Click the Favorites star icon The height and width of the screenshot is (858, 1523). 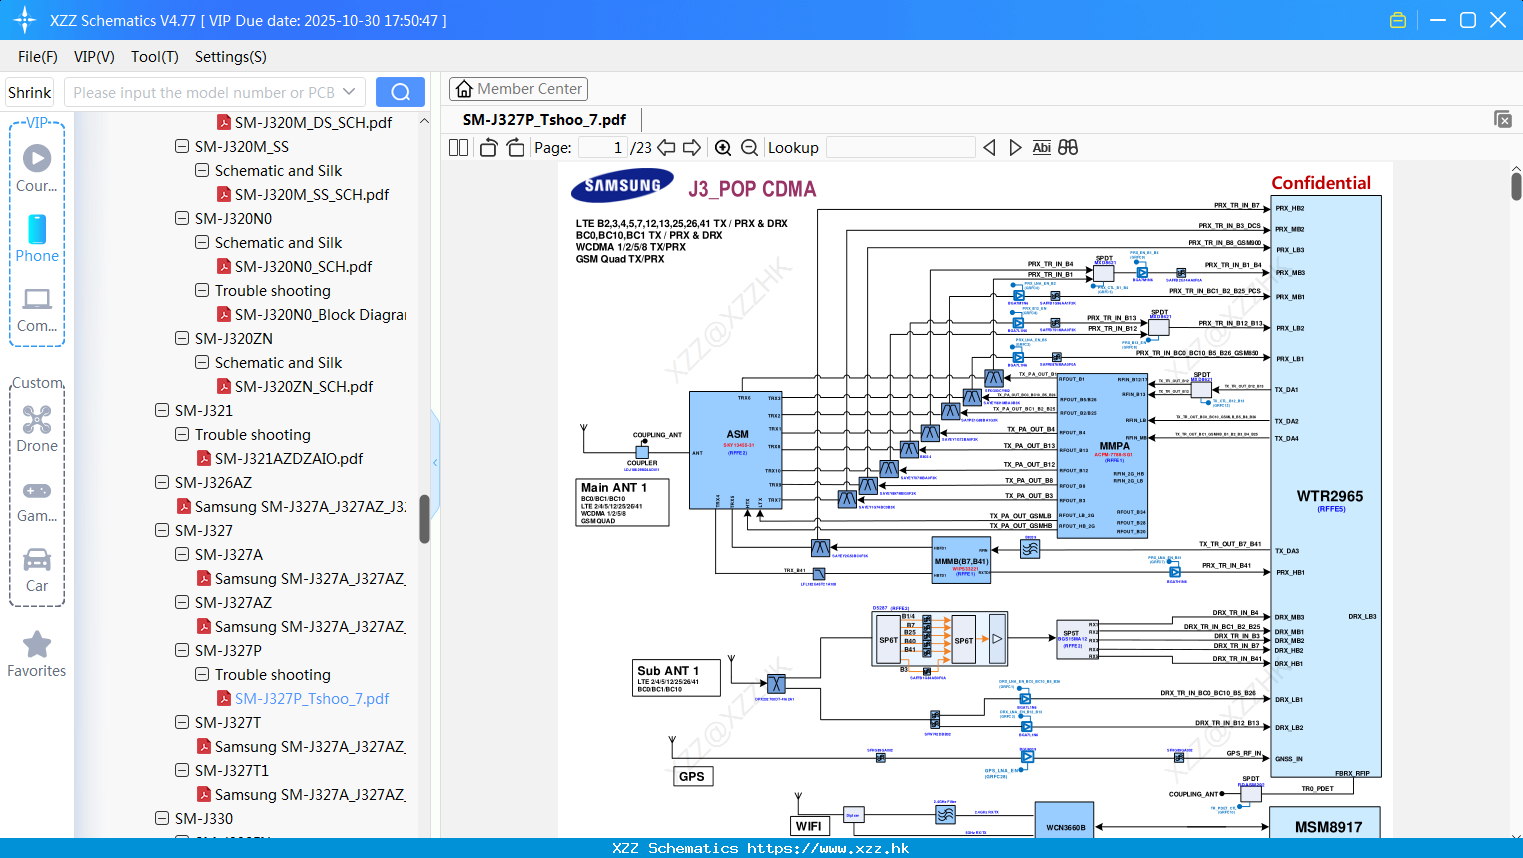[37, 643]
